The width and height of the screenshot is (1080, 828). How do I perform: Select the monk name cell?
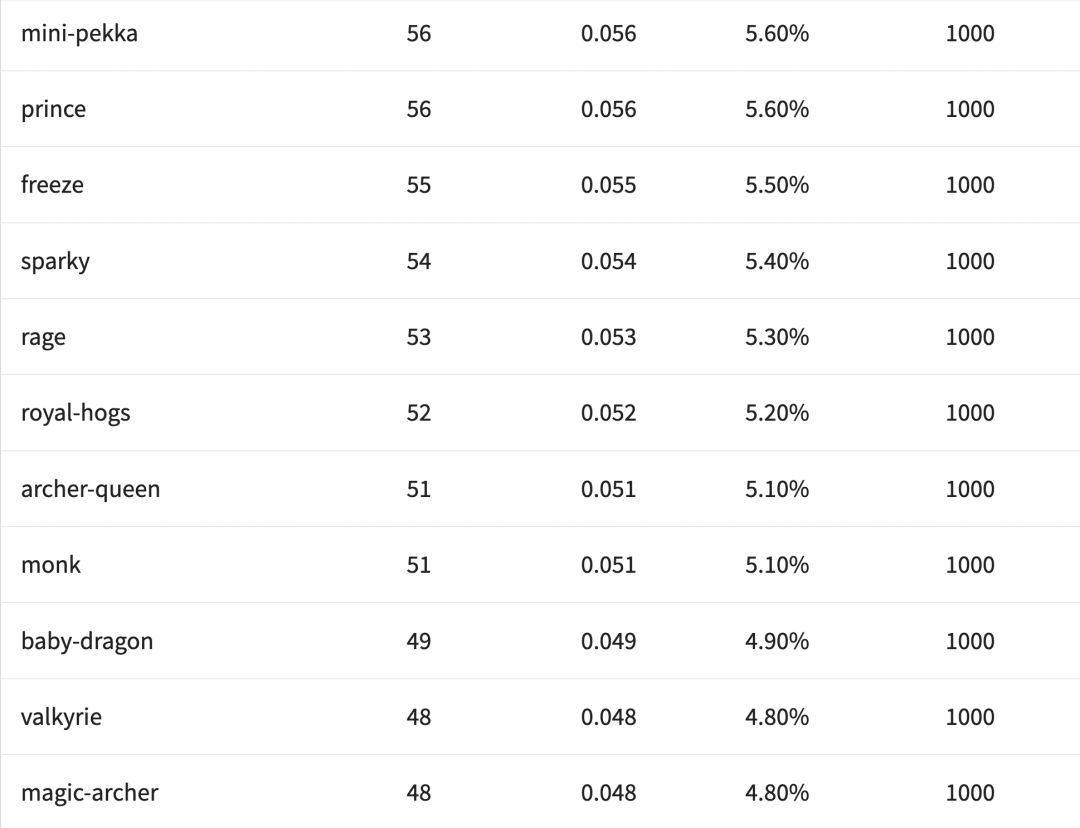pos(51,565)
